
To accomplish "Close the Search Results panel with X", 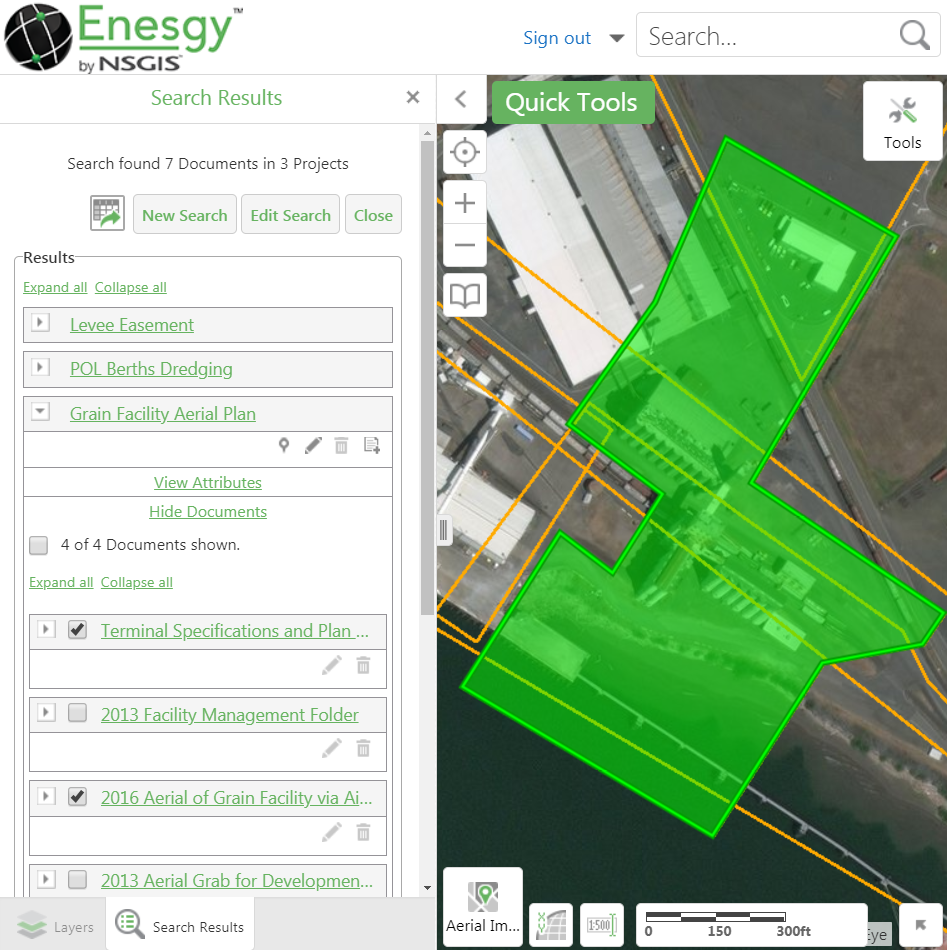I will click(x=413, y=97).
